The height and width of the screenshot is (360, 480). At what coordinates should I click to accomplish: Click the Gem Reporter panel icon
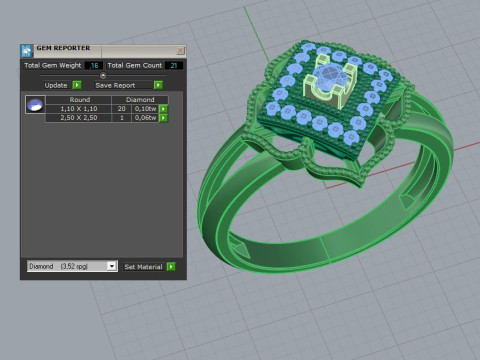(x=27, y=51)
